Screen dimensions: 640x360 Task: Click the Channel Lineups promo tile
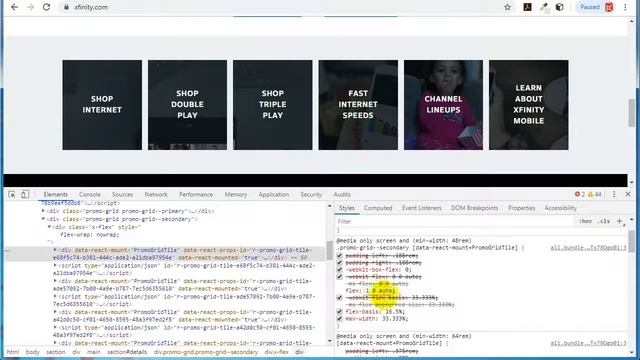443,105
